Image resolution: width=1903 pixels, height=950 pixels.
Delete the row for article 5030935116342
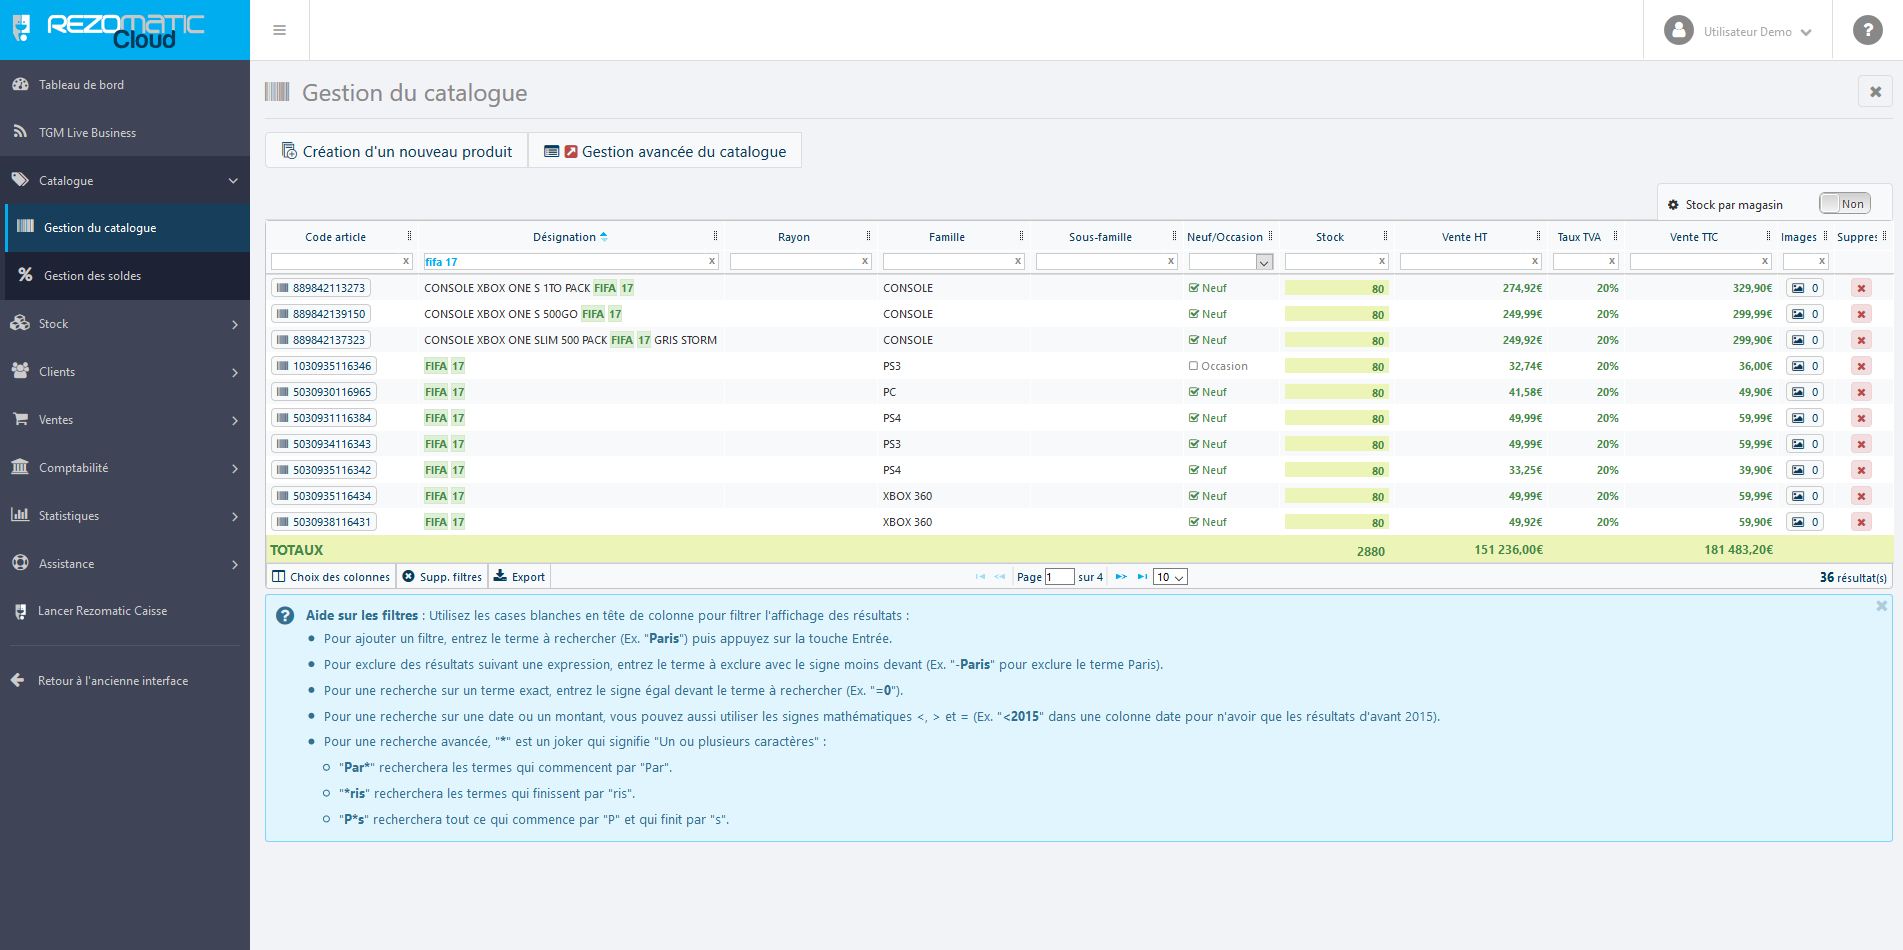click(1861, 470)
